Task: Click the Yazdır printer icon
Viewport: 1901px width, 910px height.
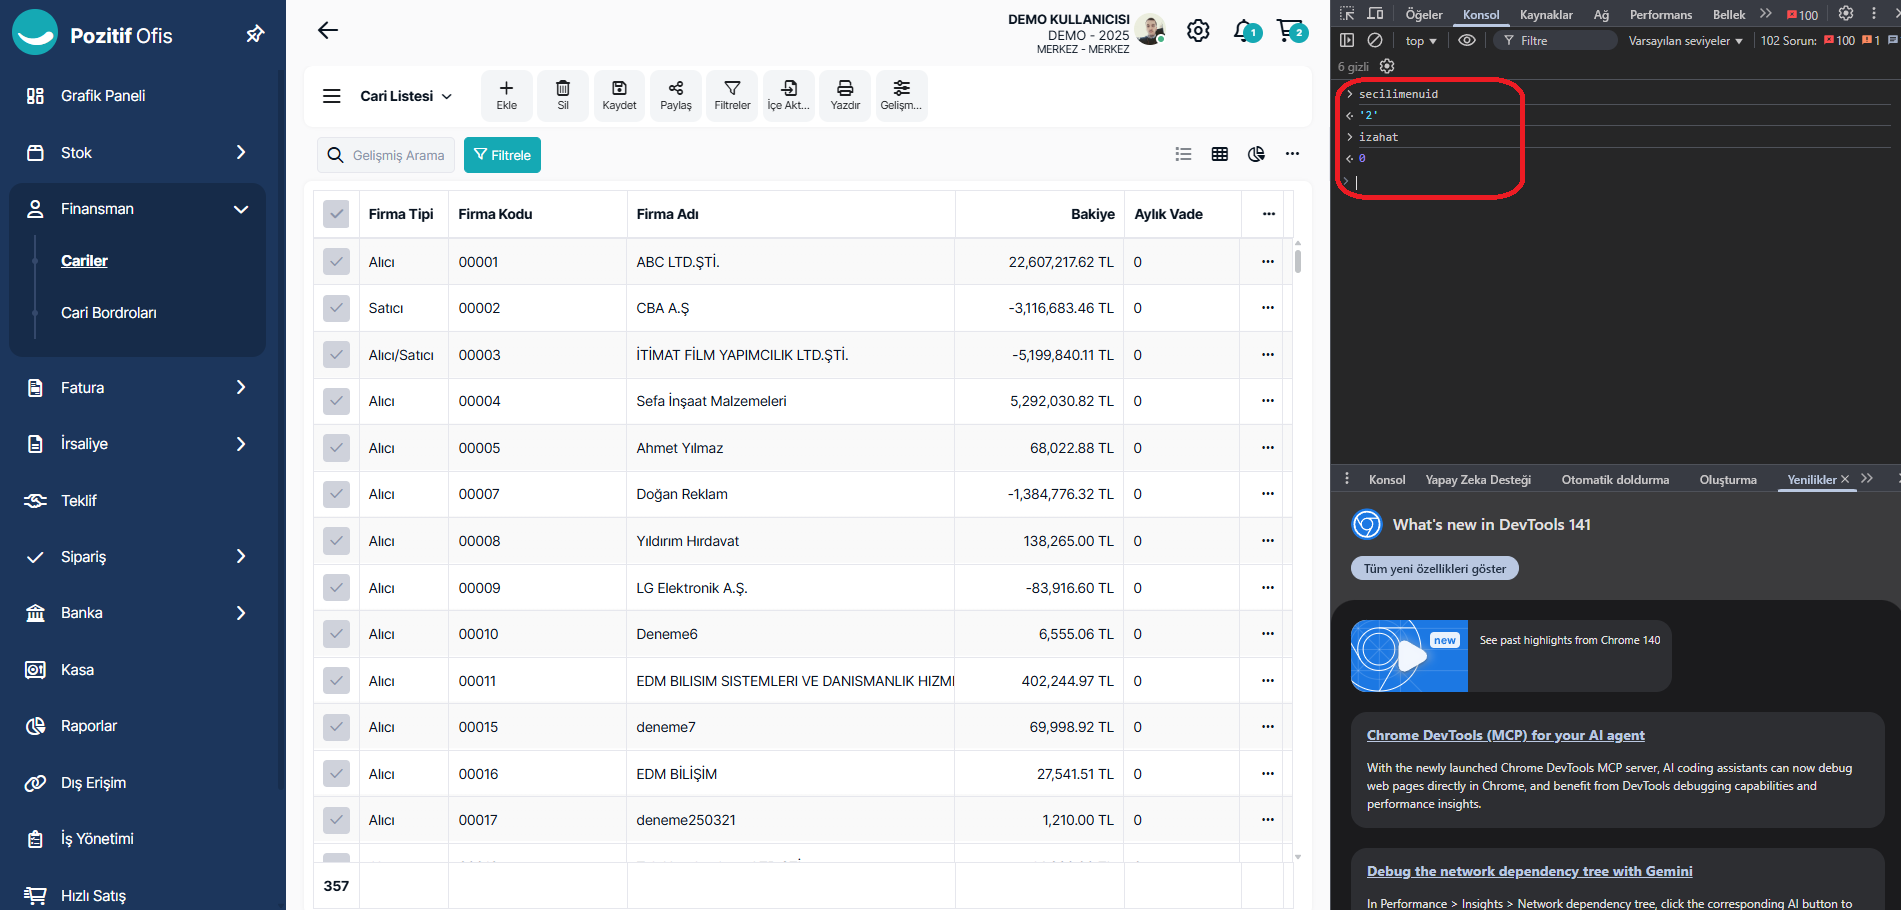Action: click(x=845, y=95)
